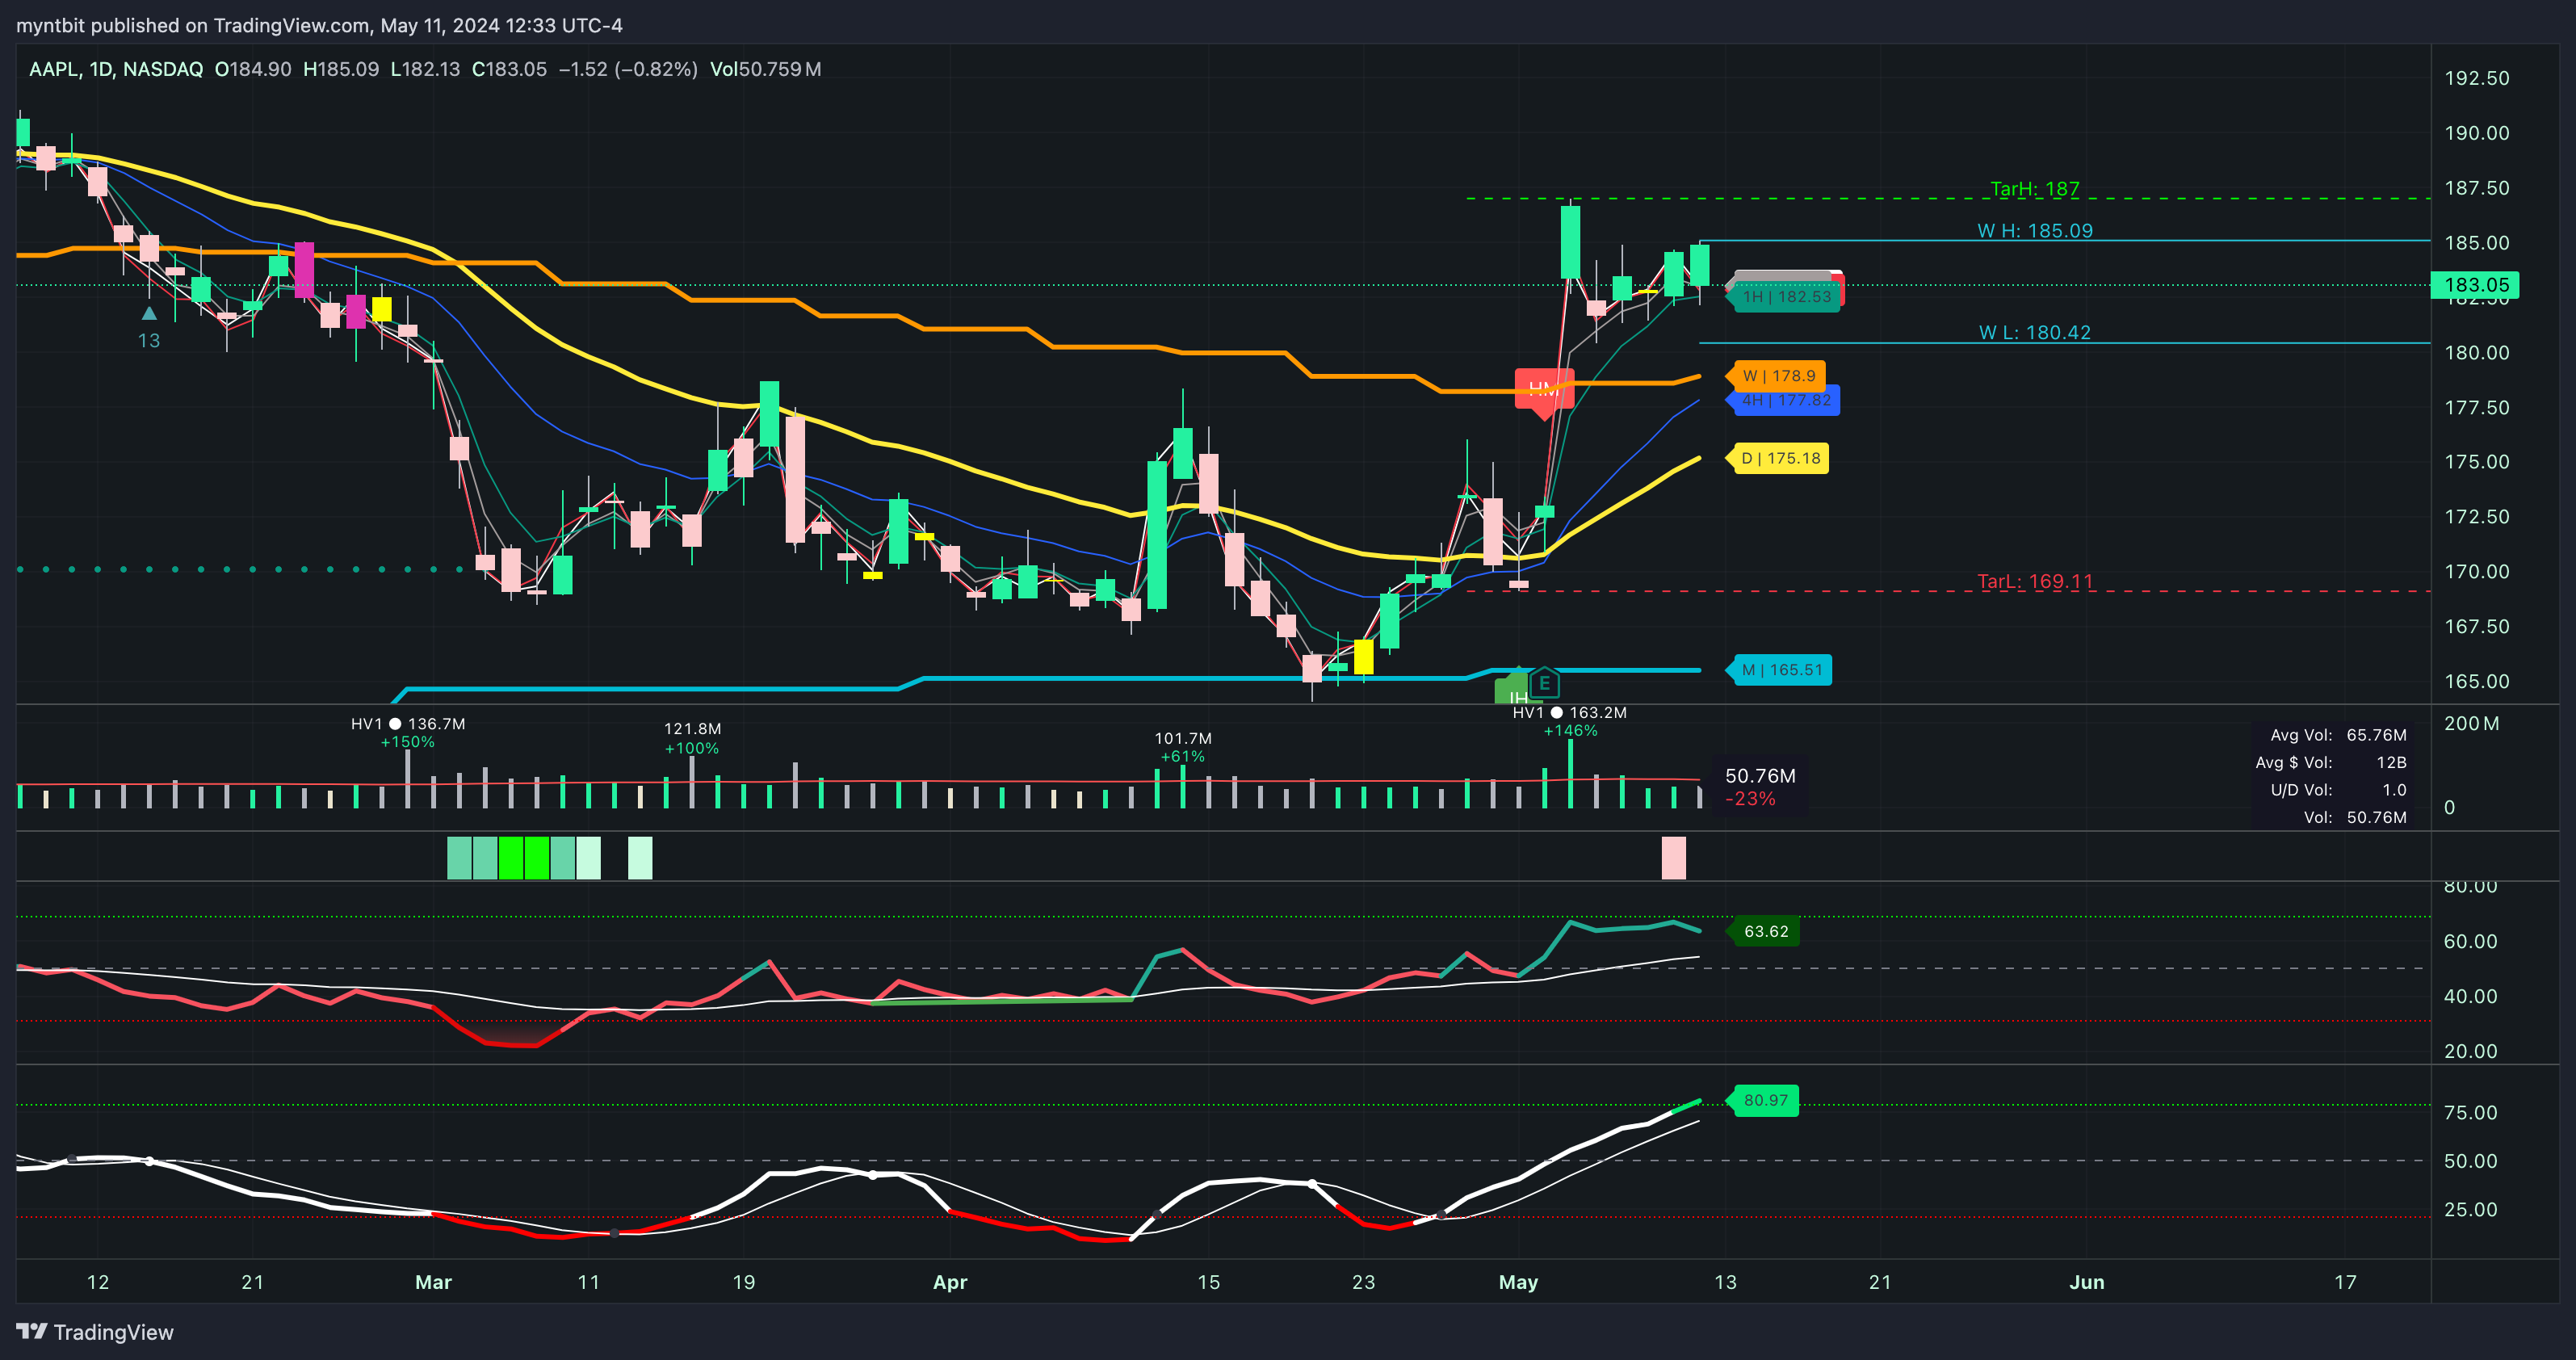The image size is (2576, 1360).
Task: Click the 80.97 stochastic value tag
Action: tap(1764, 1100)
